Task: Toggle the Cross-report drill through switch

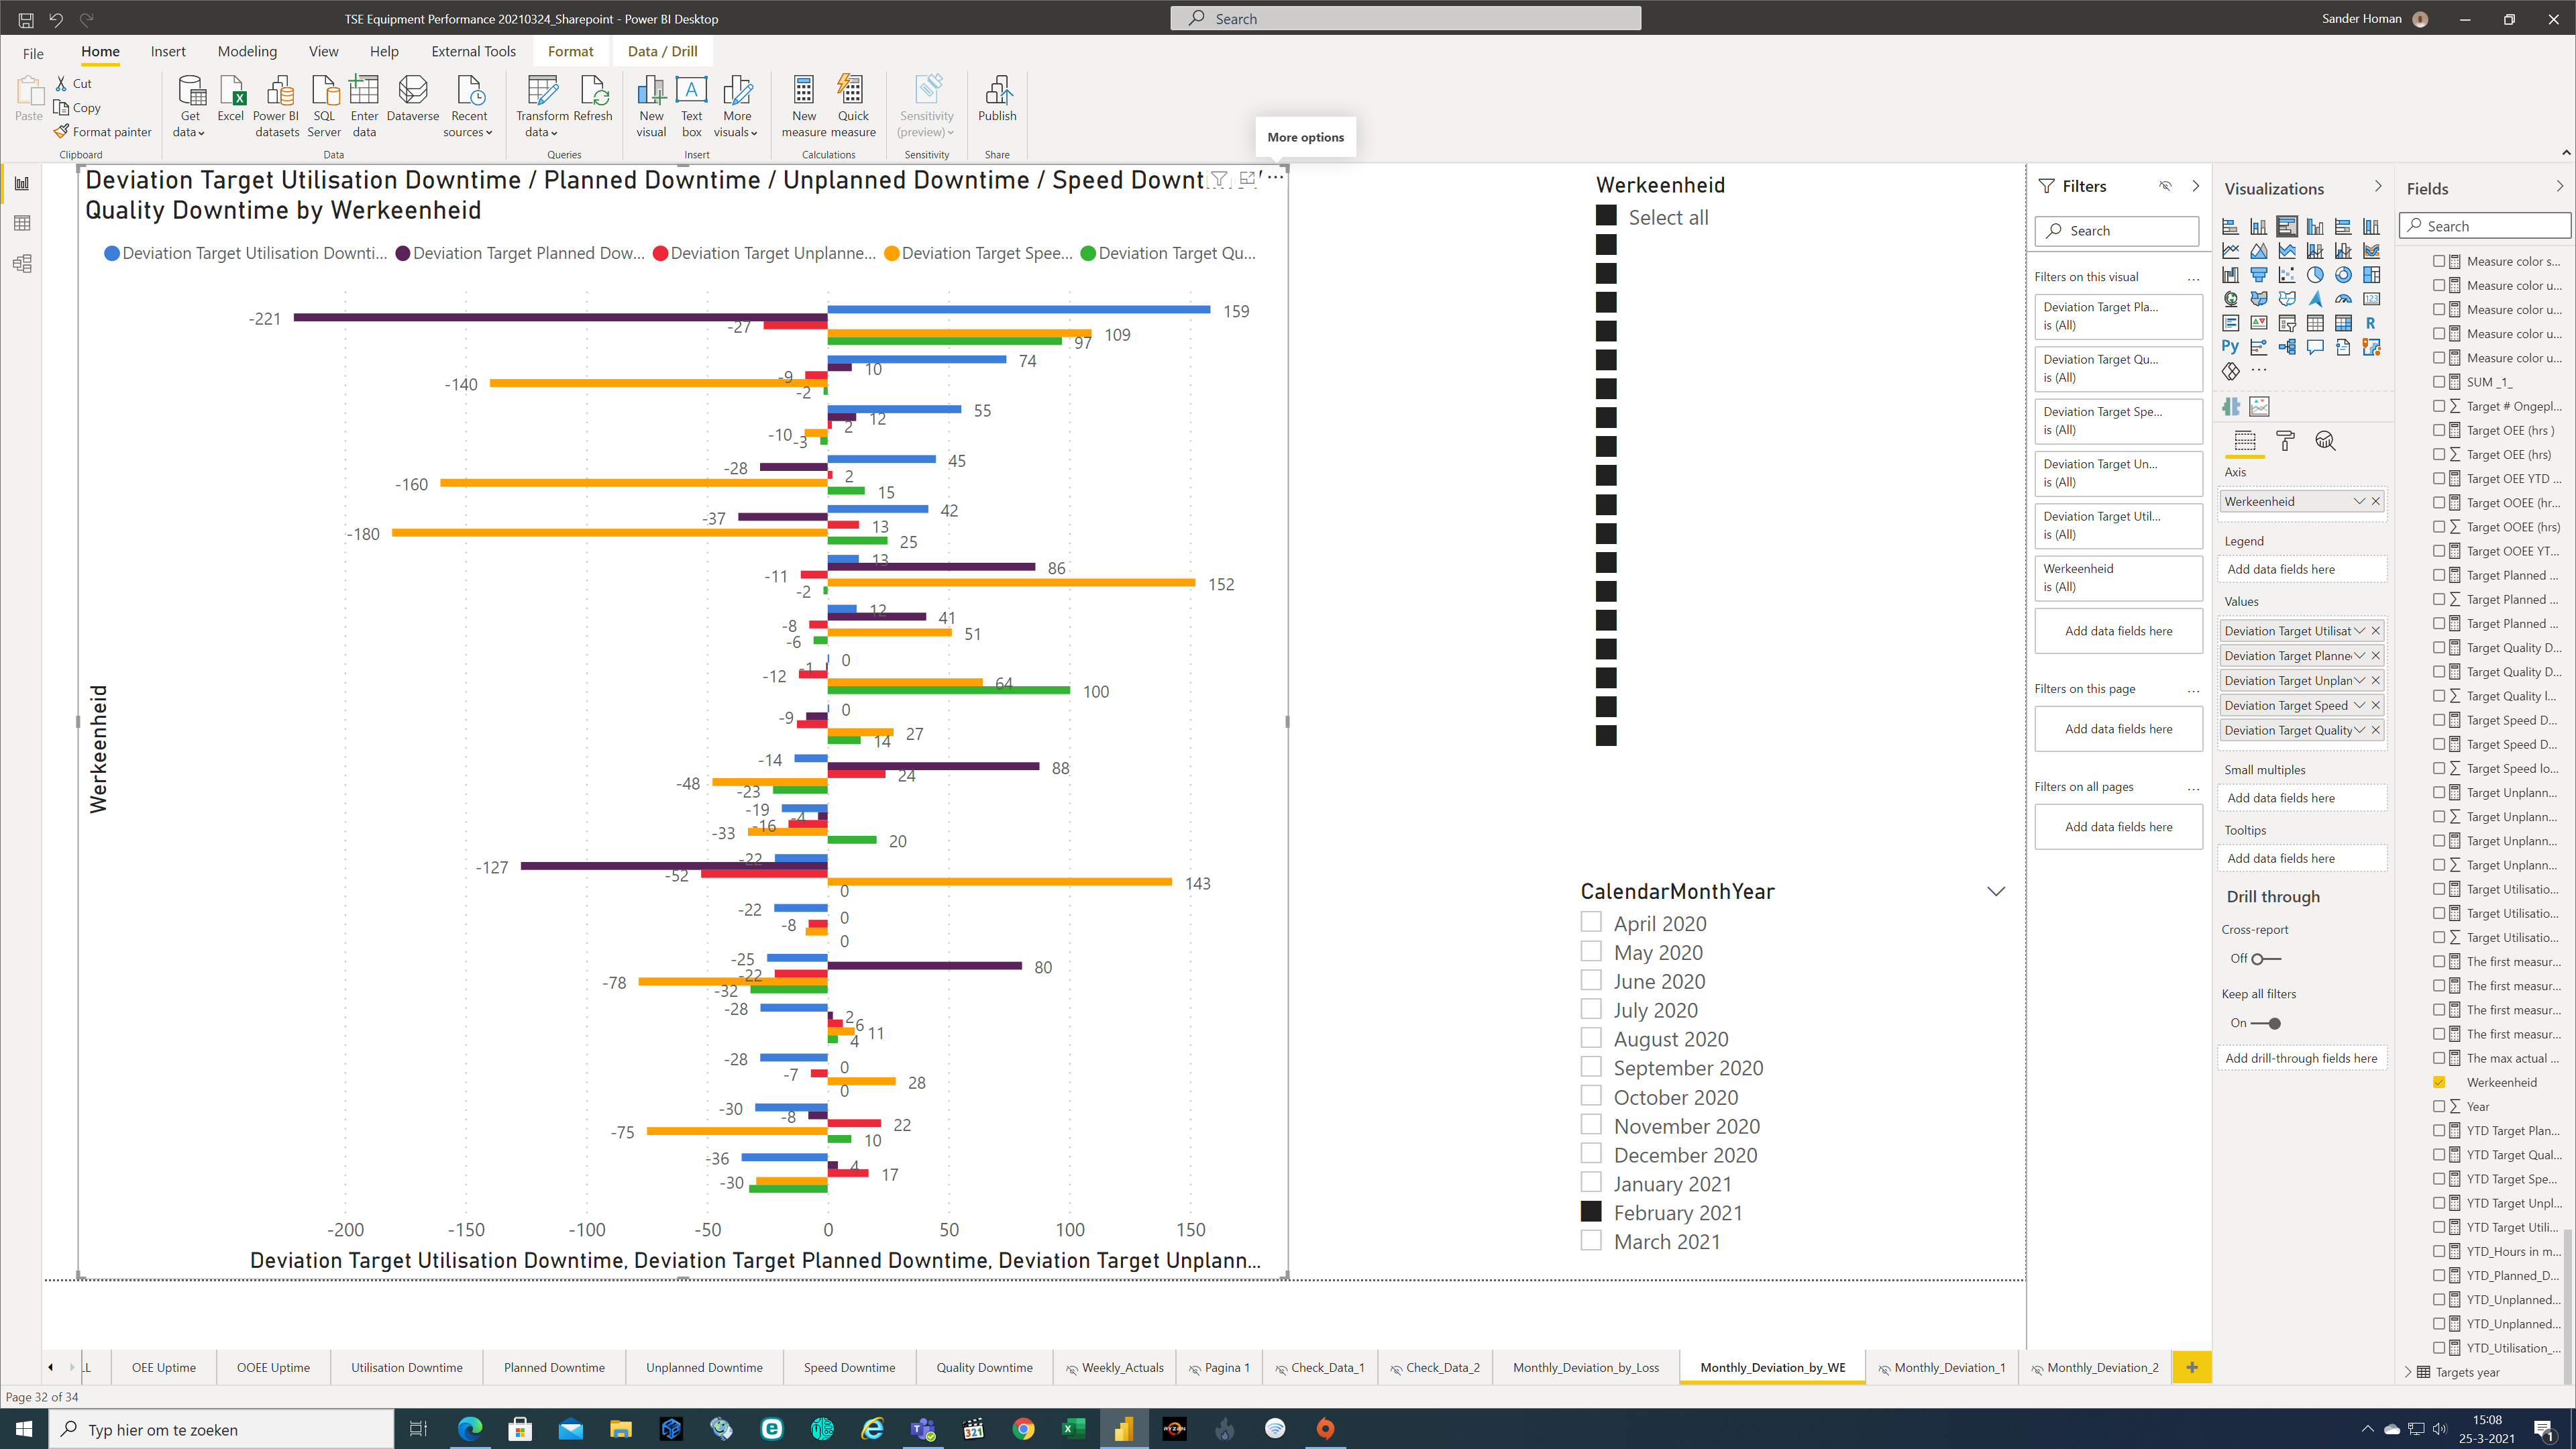Action: 2266,959
